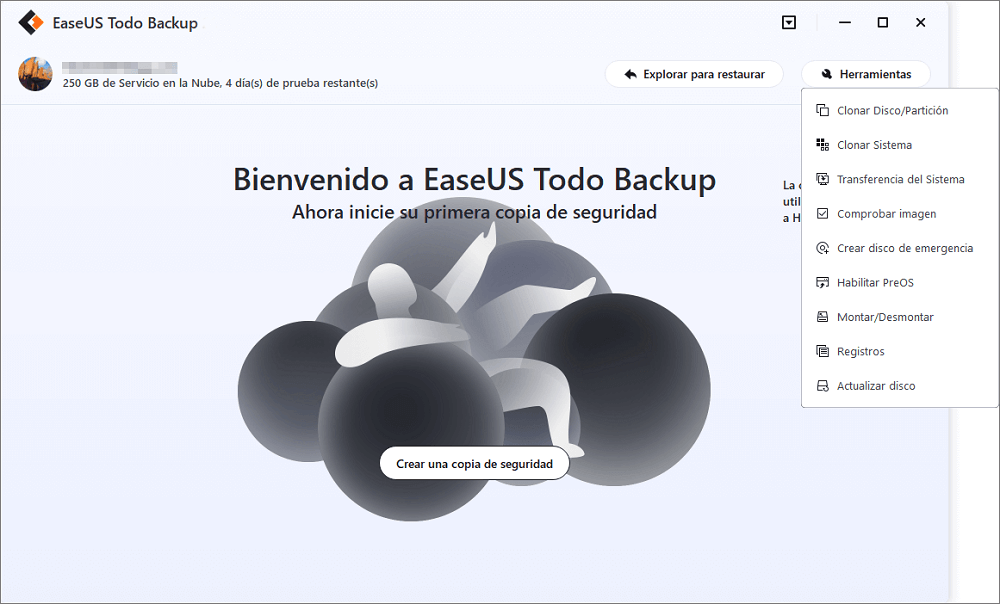The image size is (1000, 604).
Task: Select Clonar Sistema from the menu
Action: [x=874, y=145]
